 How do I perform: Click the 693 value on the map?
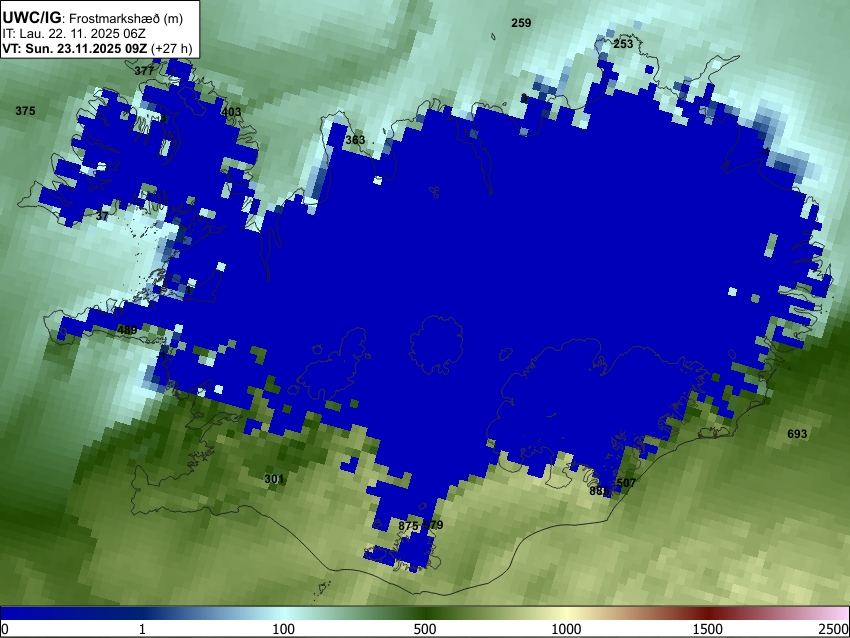[797, 434]
